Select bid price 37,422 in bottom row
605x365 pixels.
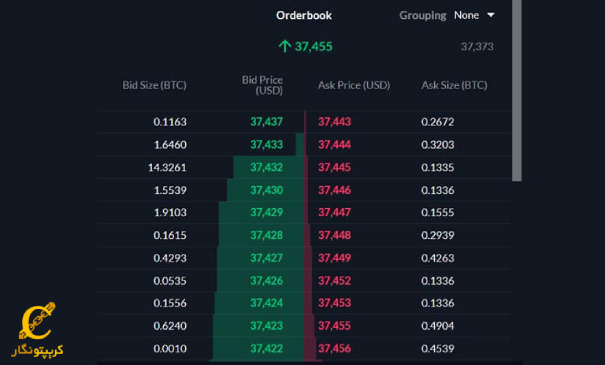[267, 348]
